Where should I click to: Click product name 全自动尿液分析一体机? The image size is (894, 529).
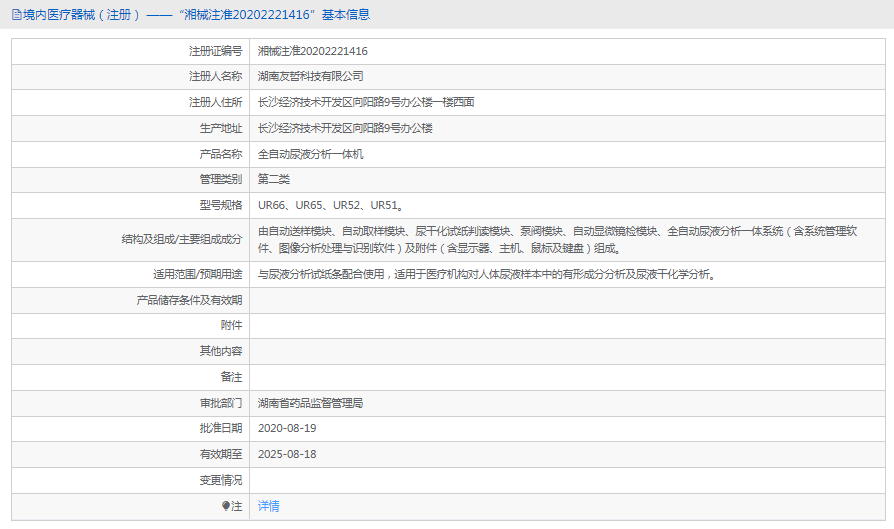[311, 154]
